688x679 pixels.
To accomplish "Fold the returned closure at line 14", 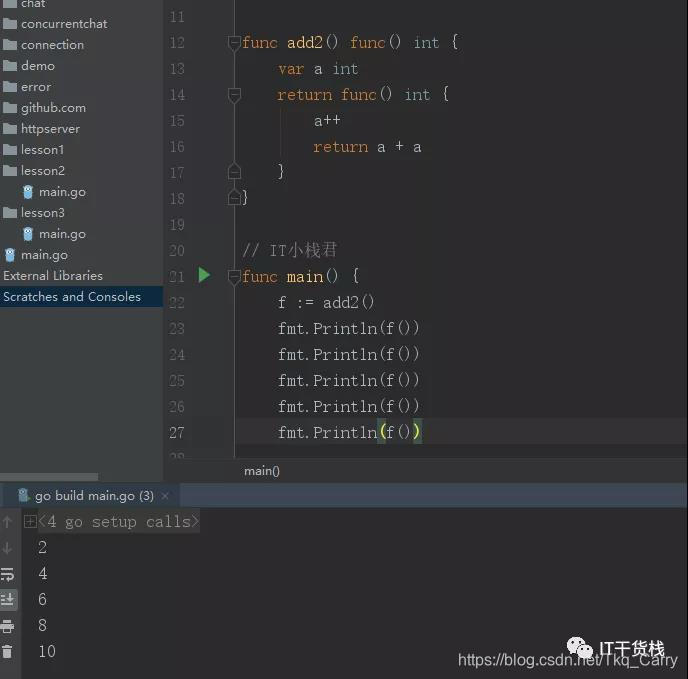I will pos(234,95).
